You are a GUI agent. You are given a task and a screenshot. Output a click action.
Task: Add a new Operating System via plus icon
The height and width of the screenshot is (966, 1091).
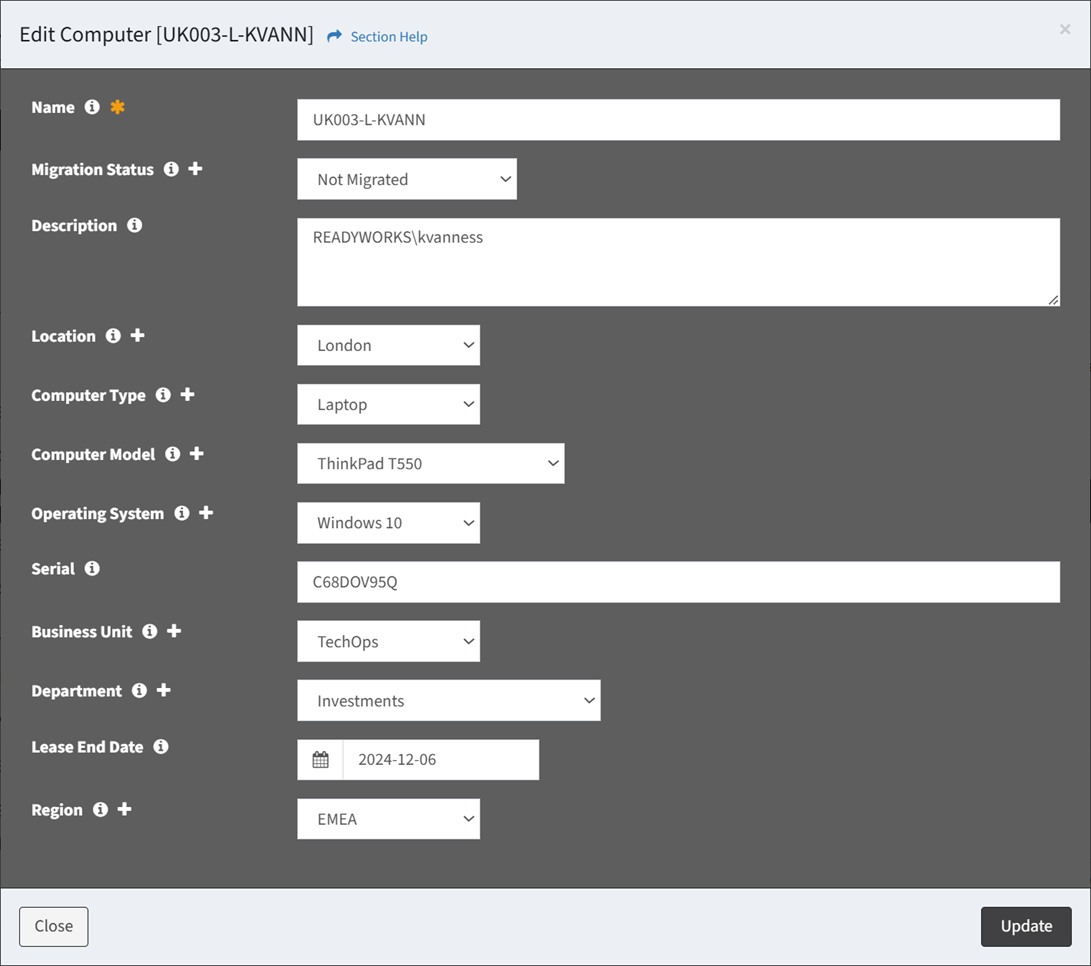(206, 513)
